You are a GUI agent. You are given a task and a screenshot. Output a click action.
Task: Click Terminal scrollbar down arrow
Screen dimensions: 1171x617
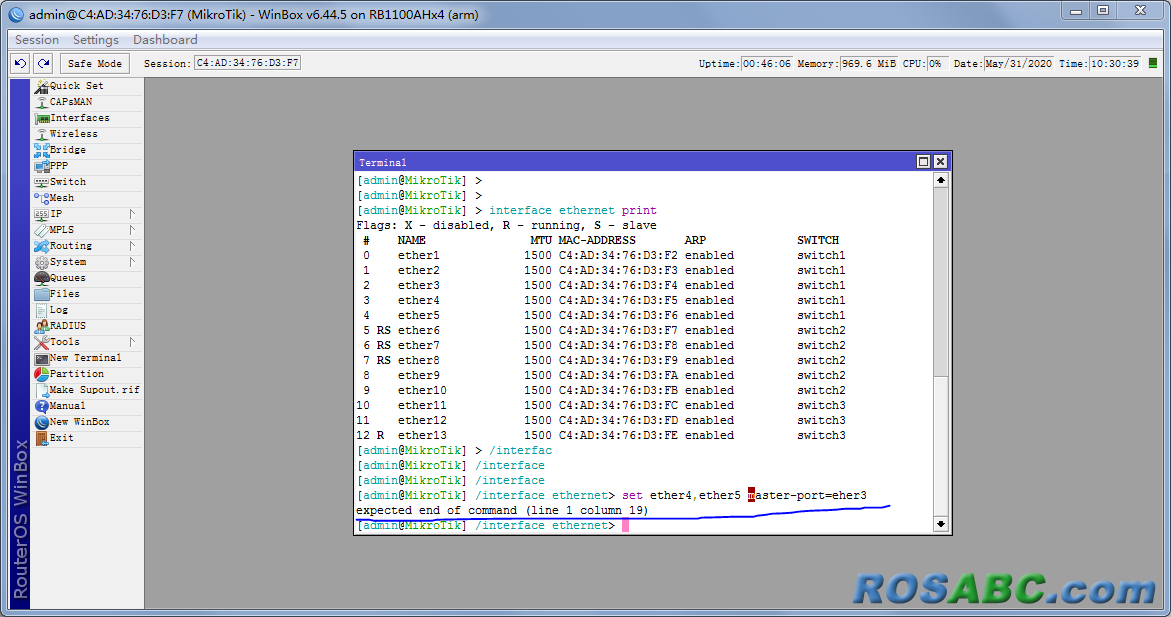click(940, 524)
